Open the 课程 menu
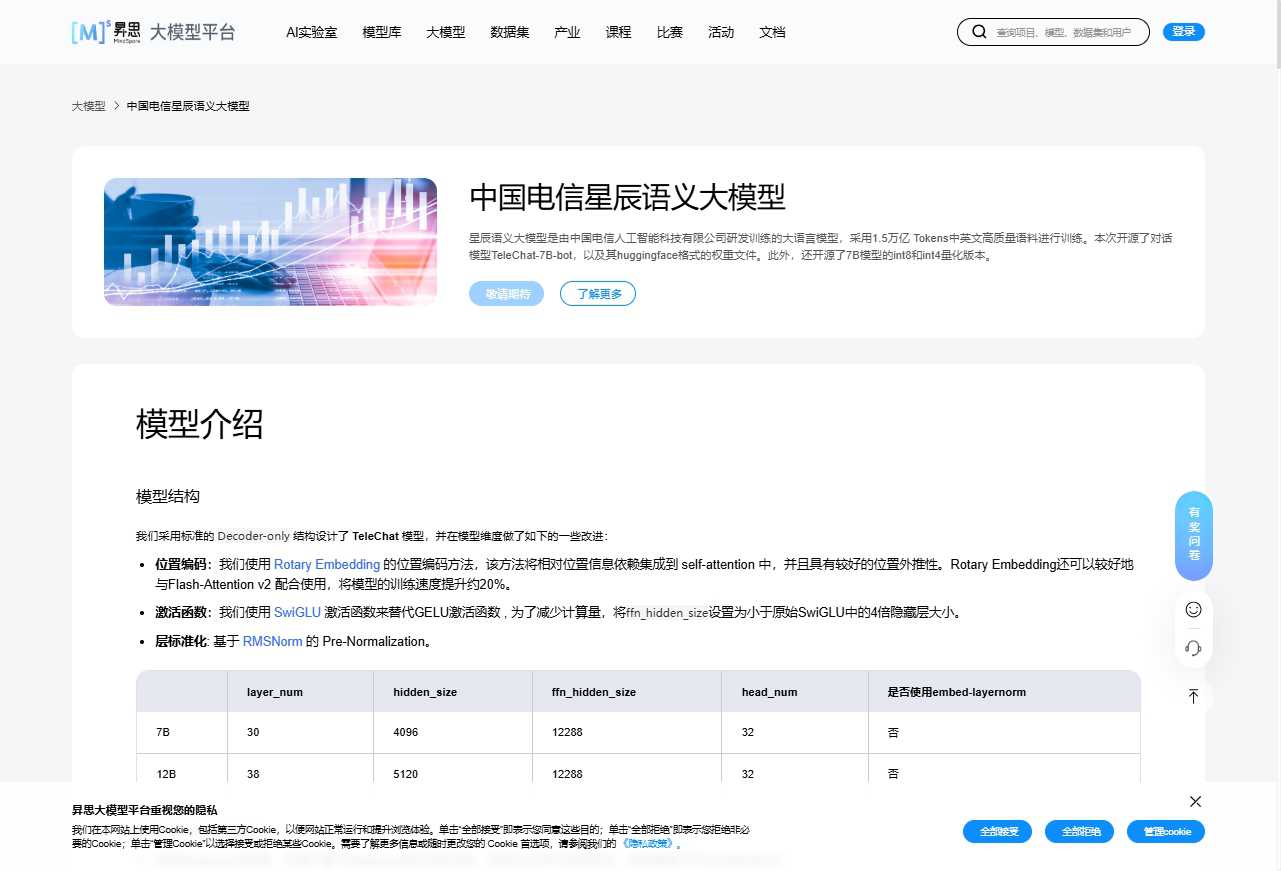The width and height of the screenshot is (1281, 871). 619,32
